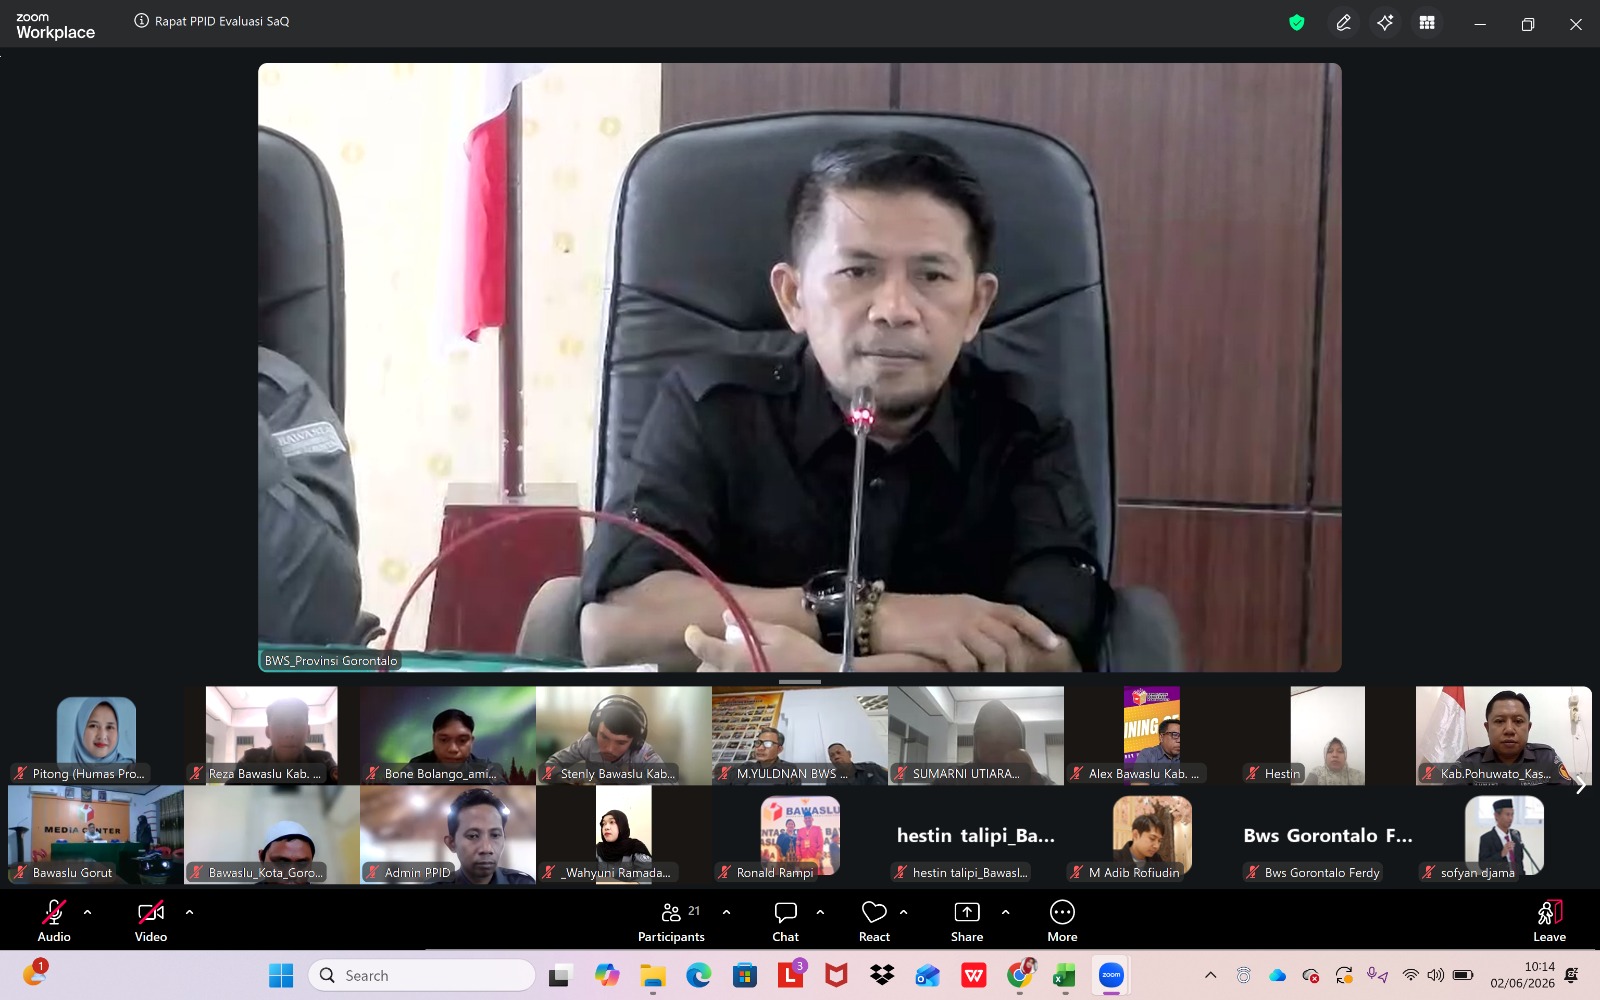The width and height of the screenshot is (1600, 1000).
Task: Open WPS Office from taskbar
Action: pyautogui.click(x=973, y=975)
